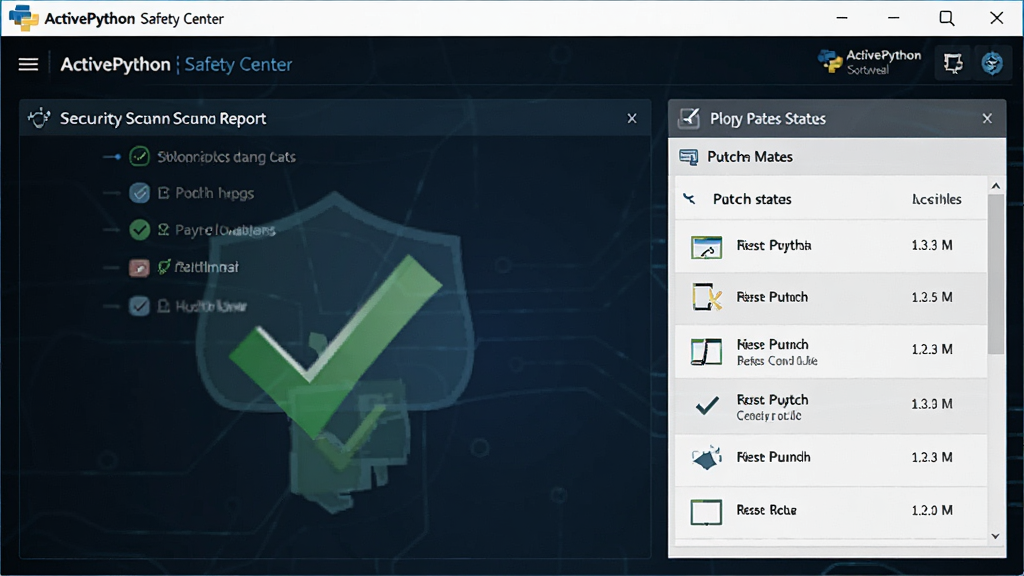Click the Ploy Pates States panel icon
Screen dimensions: 1024x576
pyautogui.click(x=689, y=118)
